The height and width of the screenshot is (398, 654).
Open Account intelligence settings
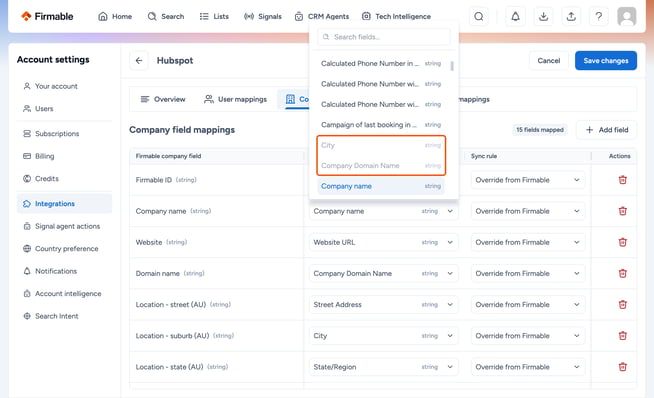click(x=65, y=294)
